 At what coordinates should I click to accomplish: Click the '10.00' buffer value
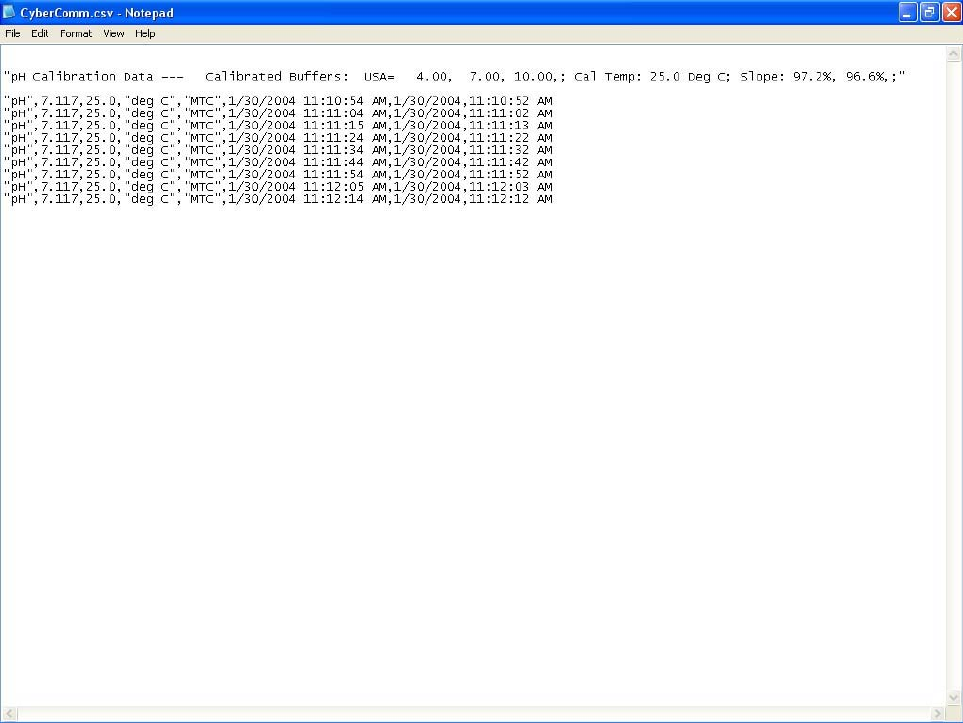[533, 77]
